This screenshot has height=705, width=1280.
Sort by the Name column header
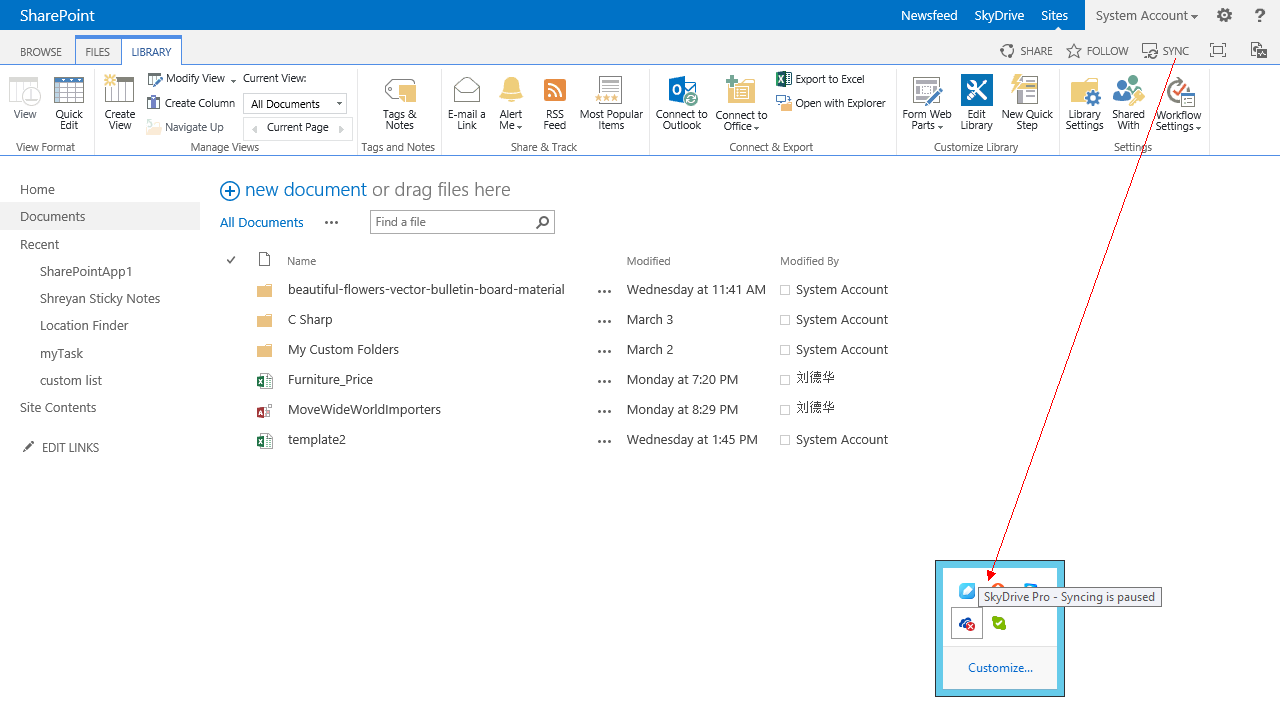[x=301, y=261]
